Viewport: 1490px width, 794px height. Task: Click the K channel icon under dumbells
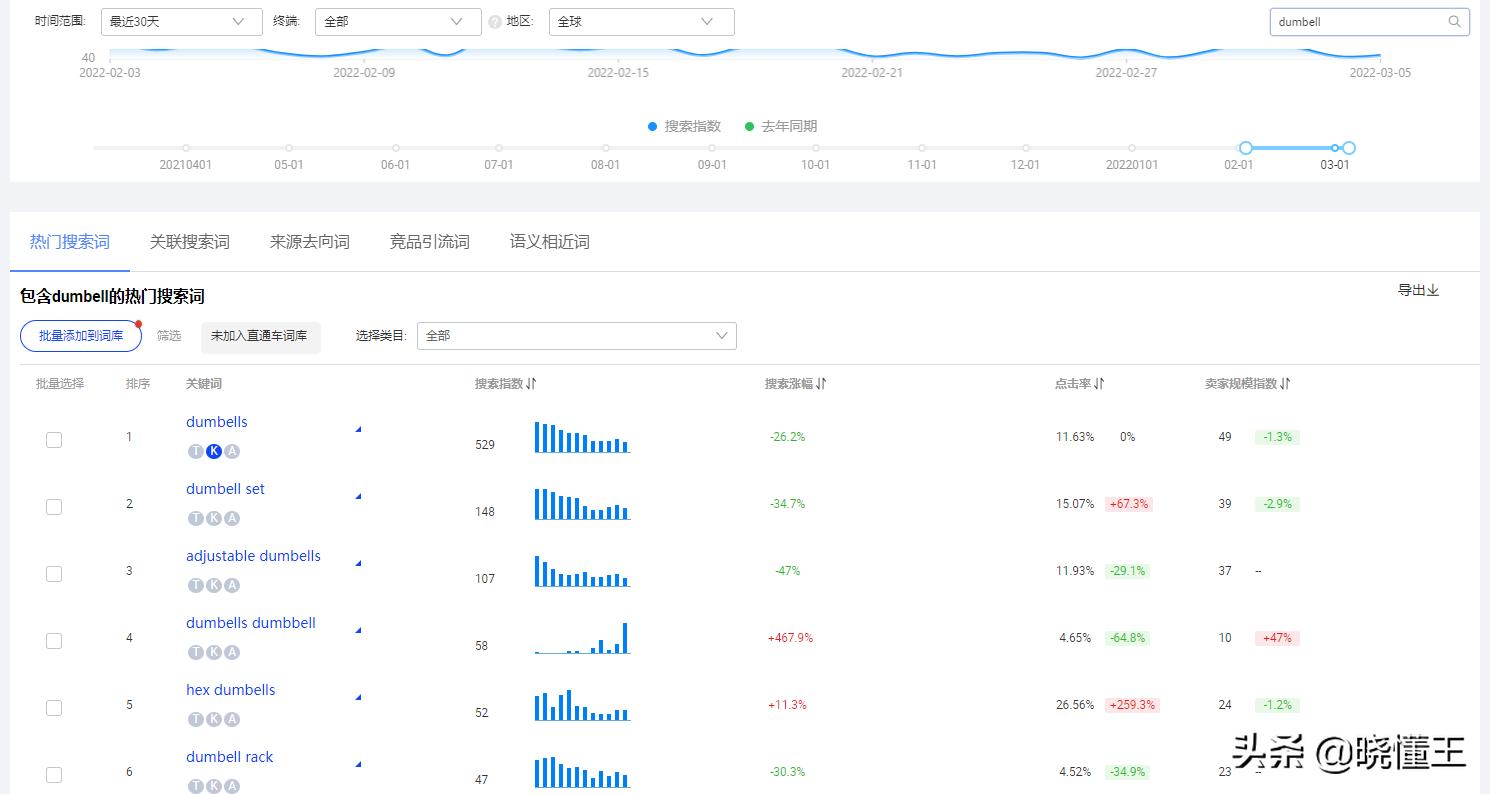(214, 451)
